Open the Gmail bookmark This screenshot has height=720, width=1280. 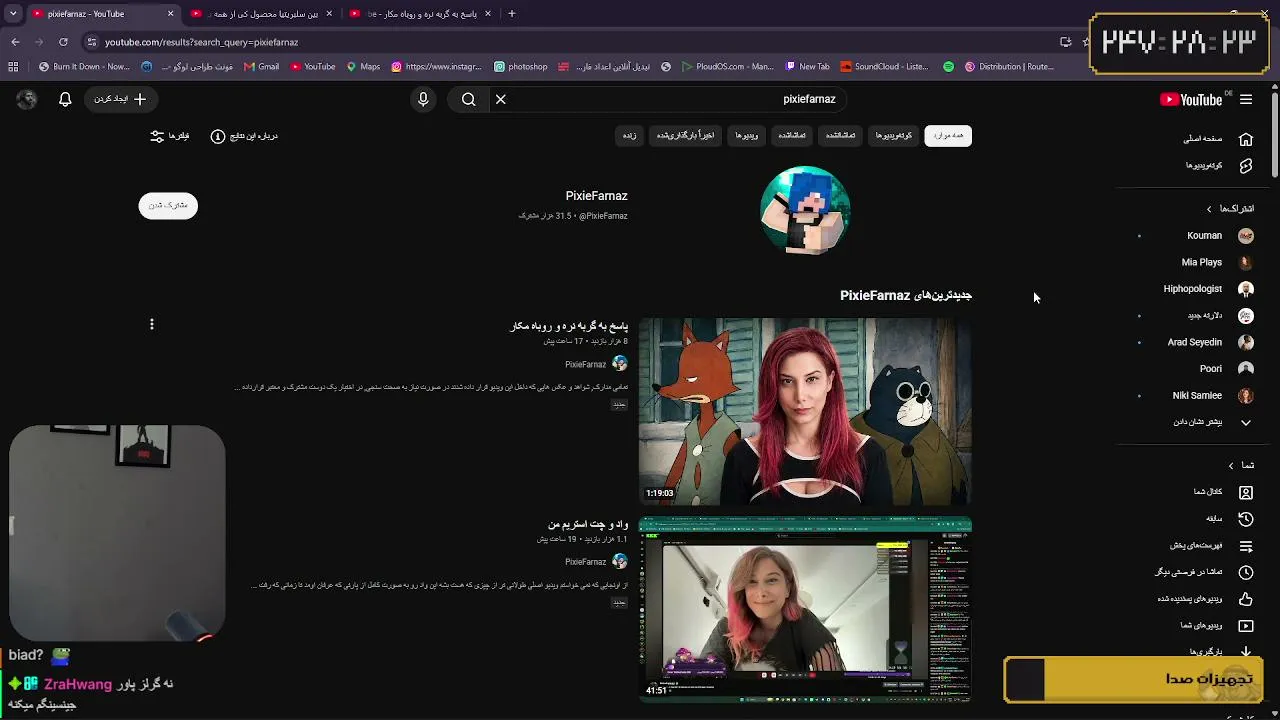click(261, 67)
